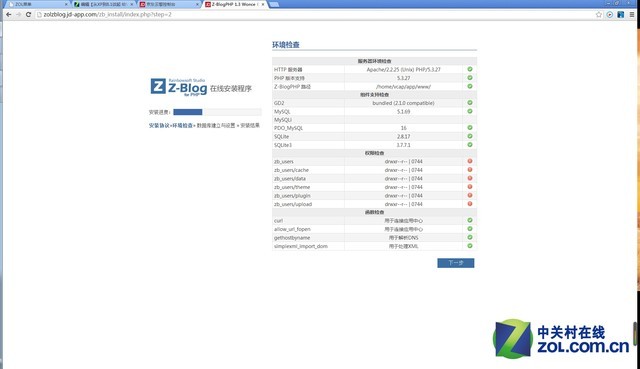Click the installation progress bar
Viewport: 640px width, 369px height.
(x=217, y=112)
